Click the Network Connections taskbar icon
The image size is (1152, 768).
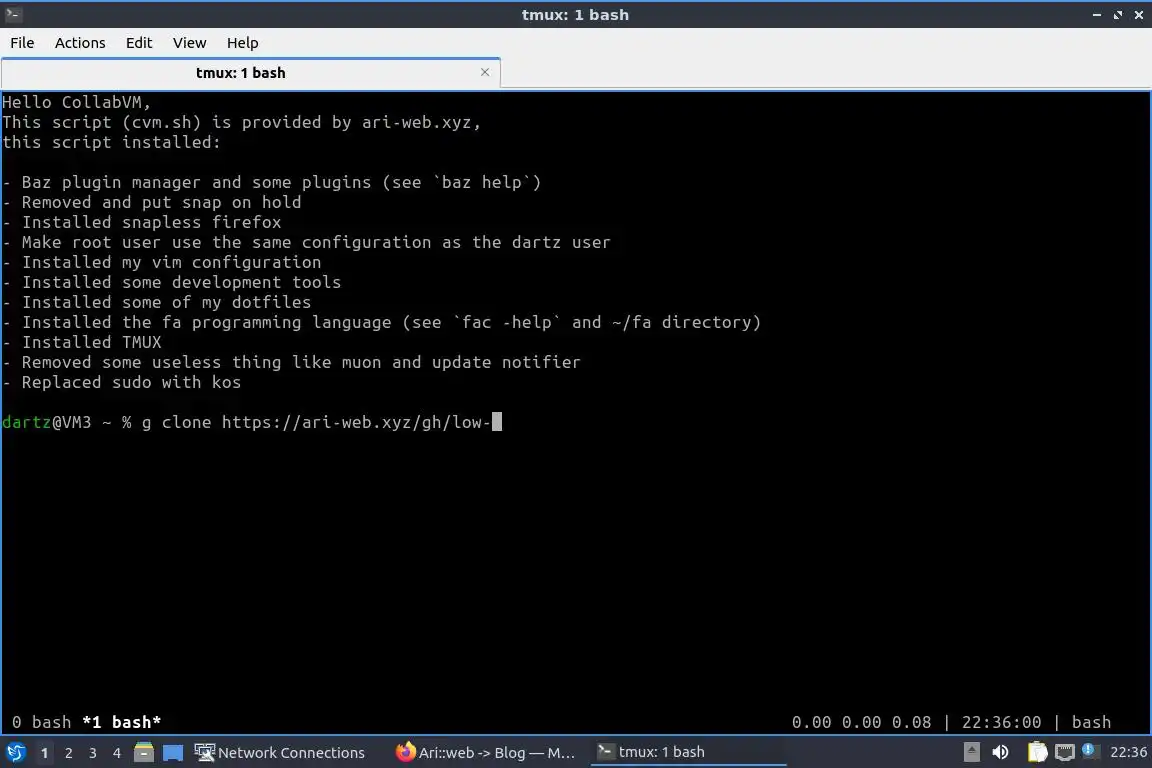pyautogui.click(x=204, y=752)
